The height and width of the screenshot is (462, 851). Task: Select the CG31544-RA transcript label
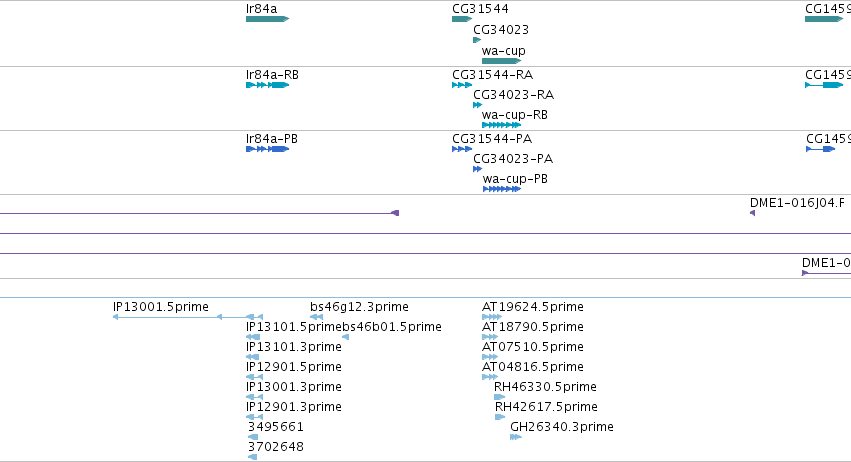(x=492, y=75)
